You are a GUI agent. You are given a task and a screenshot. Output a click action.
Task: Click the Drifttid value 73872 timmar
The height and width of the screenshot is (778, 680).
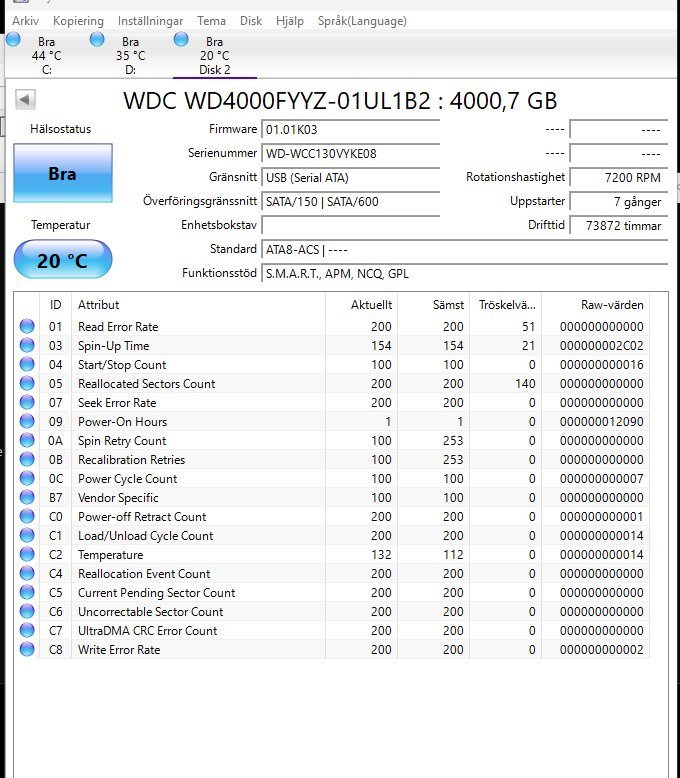(618, 225)
